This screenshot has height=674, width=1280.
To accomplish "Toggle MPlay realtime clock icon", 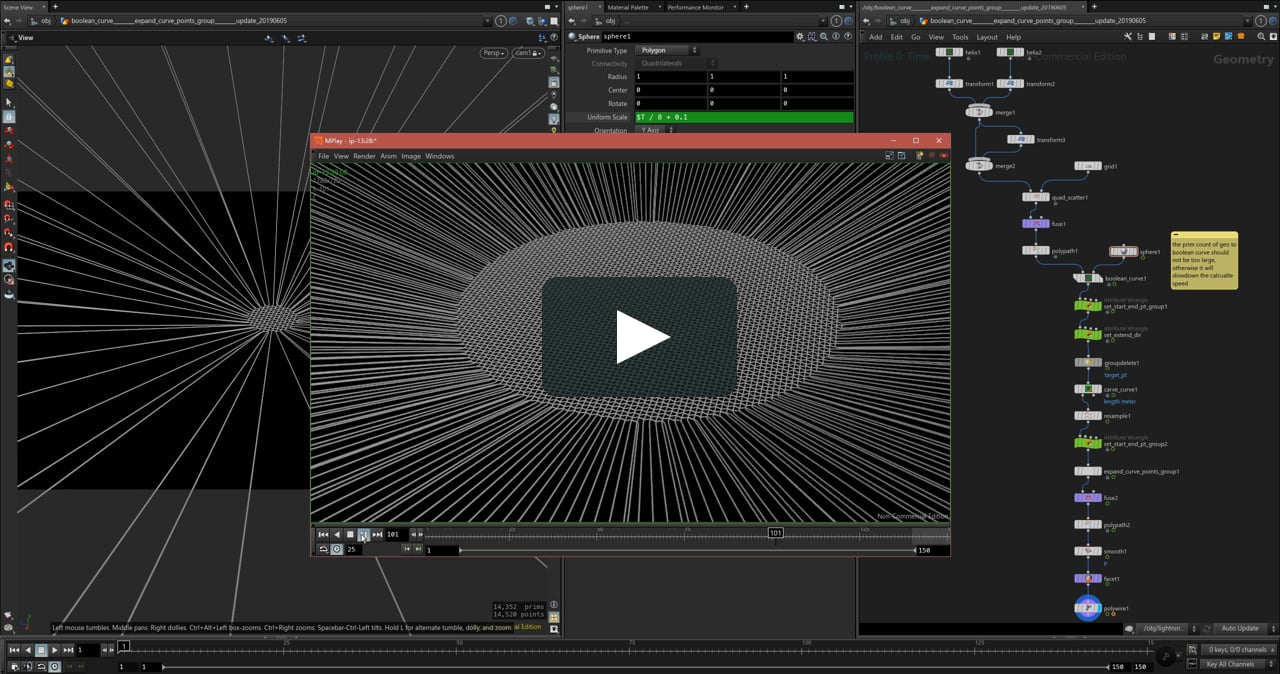I will tap(337, 549).
